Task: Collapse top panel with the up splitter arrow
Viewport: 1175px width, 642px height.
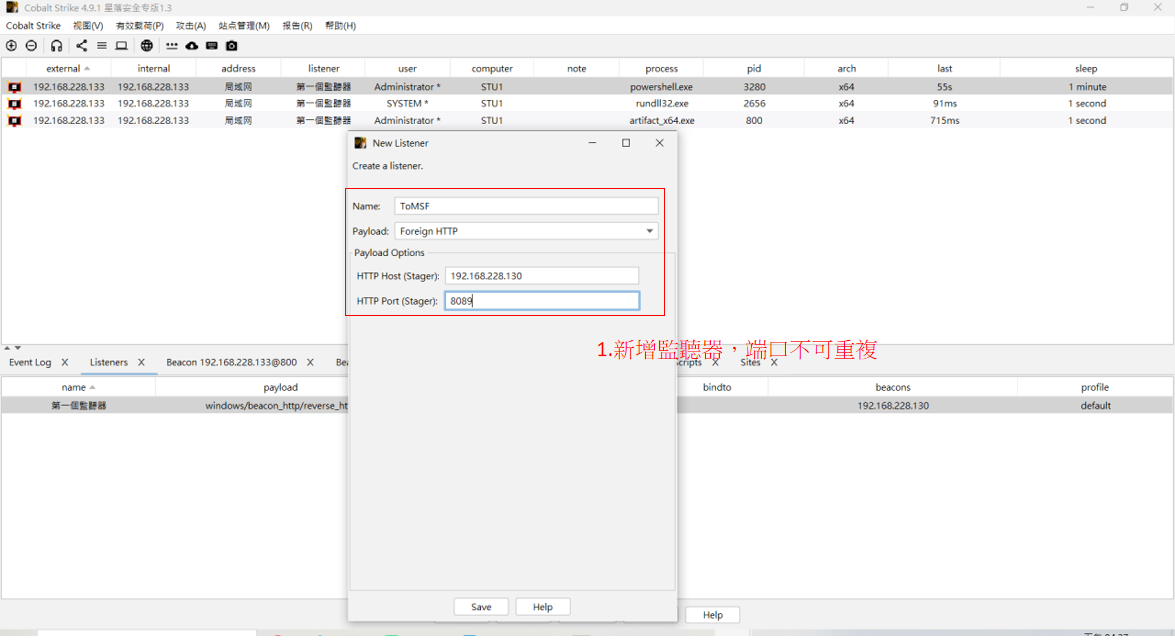Action: [7, 348]
